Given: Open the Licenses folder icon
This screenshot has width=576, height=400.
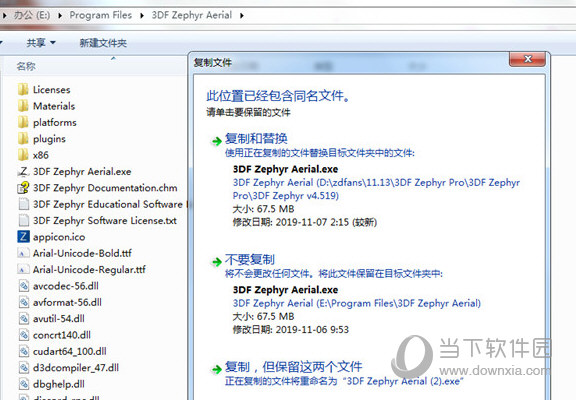Looking at the screenshot, I should coord(23,90).
